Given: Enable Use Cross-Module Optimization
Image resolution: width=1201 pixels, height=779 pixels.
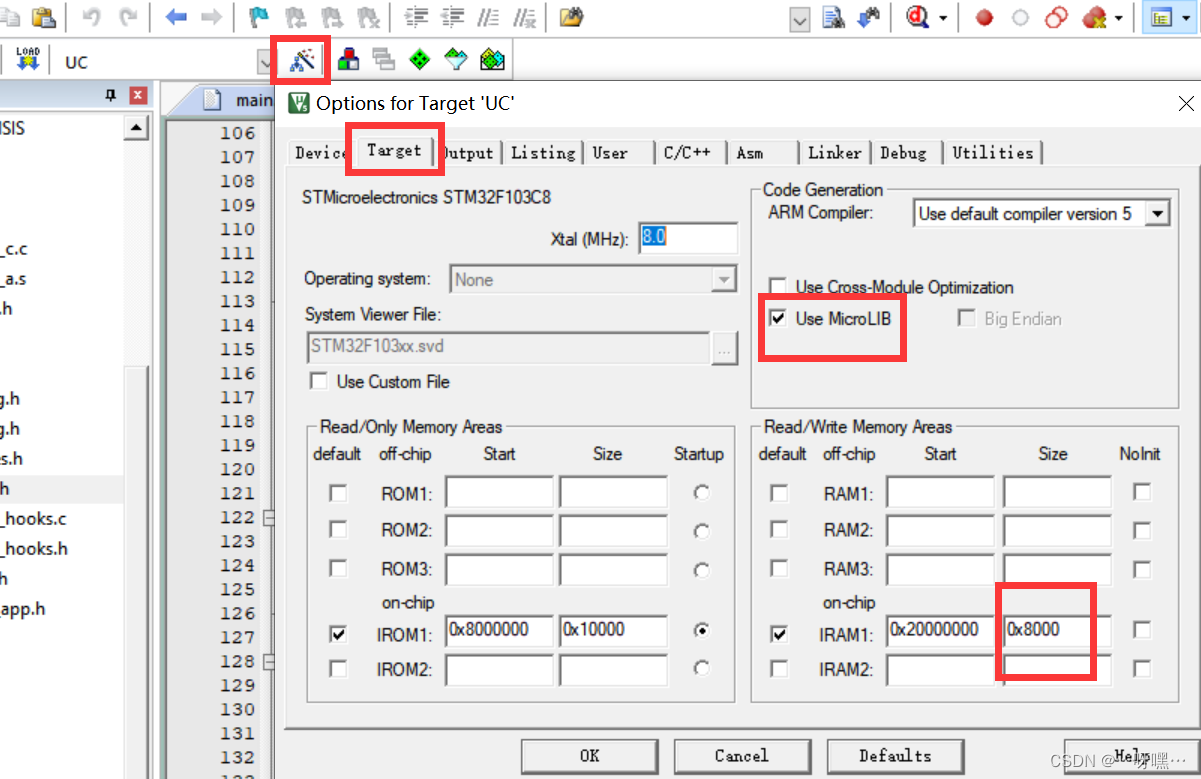Looking at the screenshot, I should [x=777, y=287].
